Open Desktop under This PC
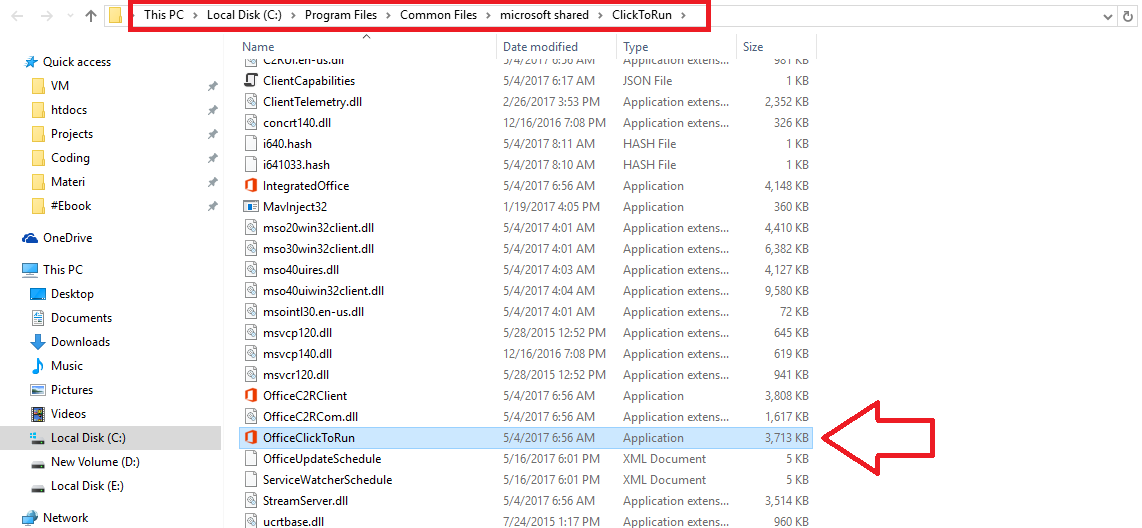This screenshot has width=1142, height=528. (72, 294)
